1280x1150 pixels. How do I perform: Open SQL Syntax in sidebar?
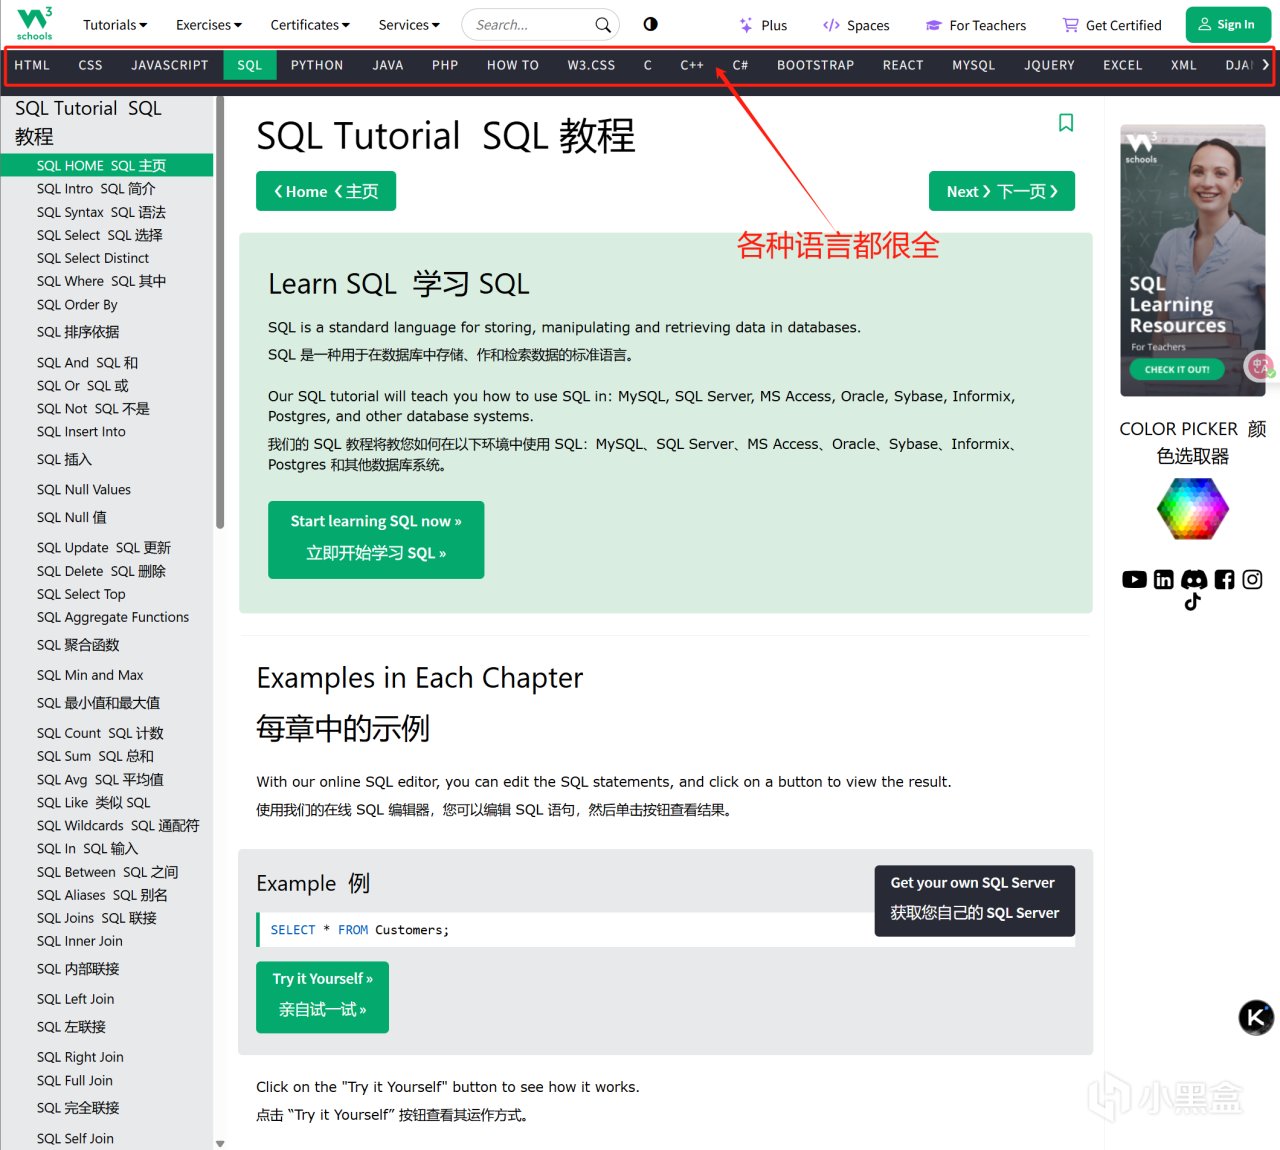(x=101, y=212)
